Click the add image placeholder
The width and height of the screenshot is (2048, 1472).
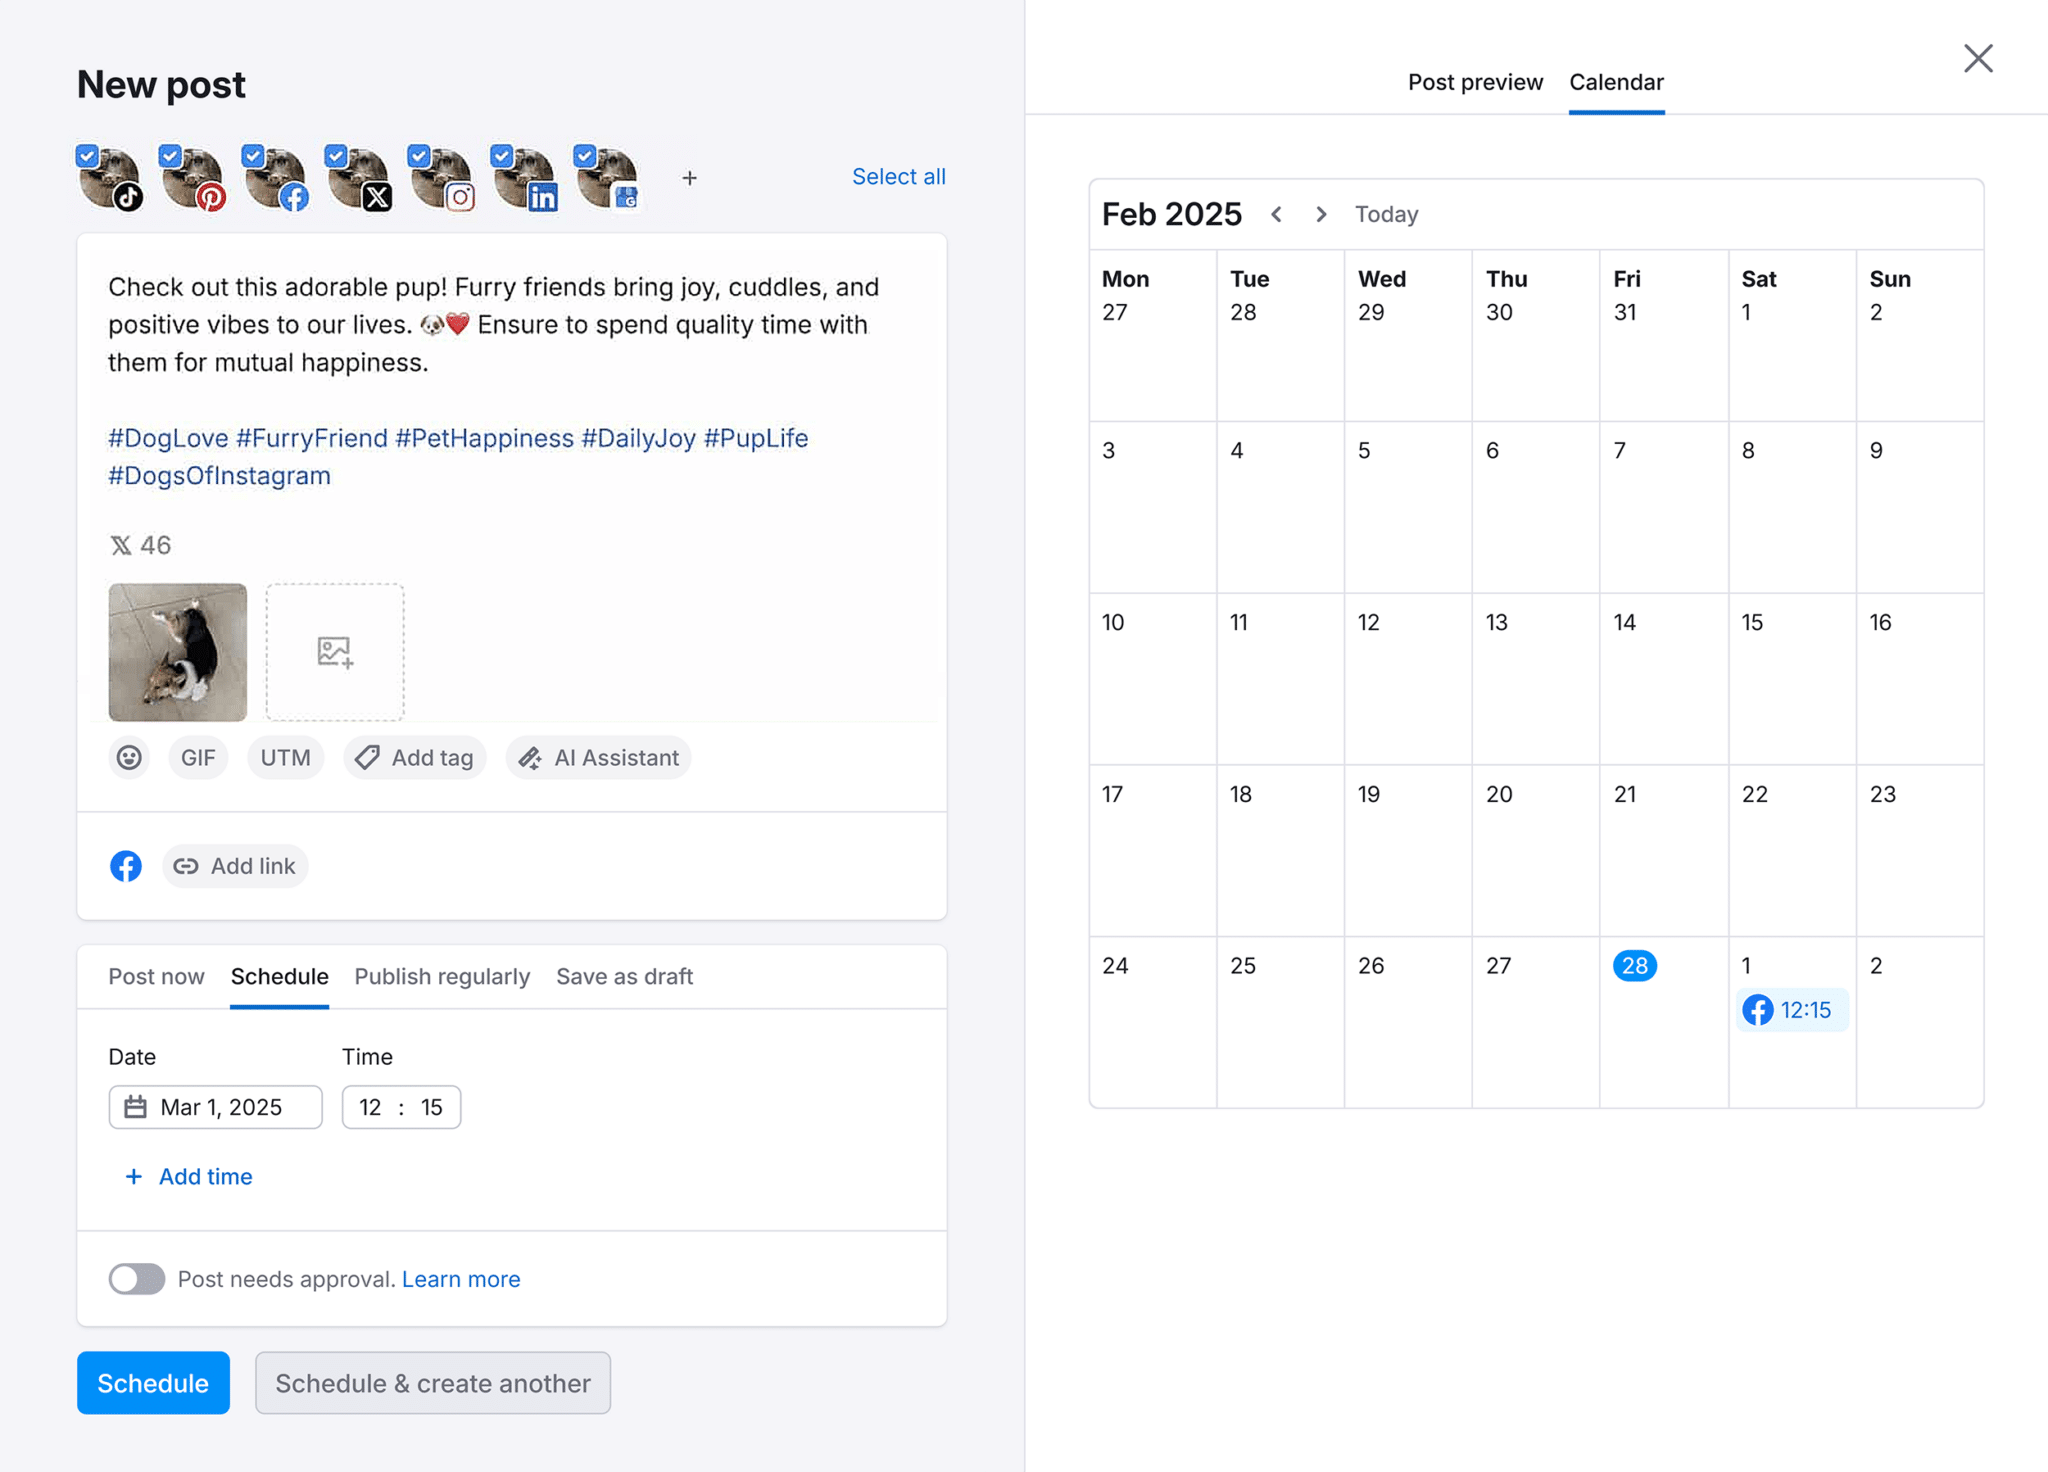pyautogui.click(x=335, y=652)
